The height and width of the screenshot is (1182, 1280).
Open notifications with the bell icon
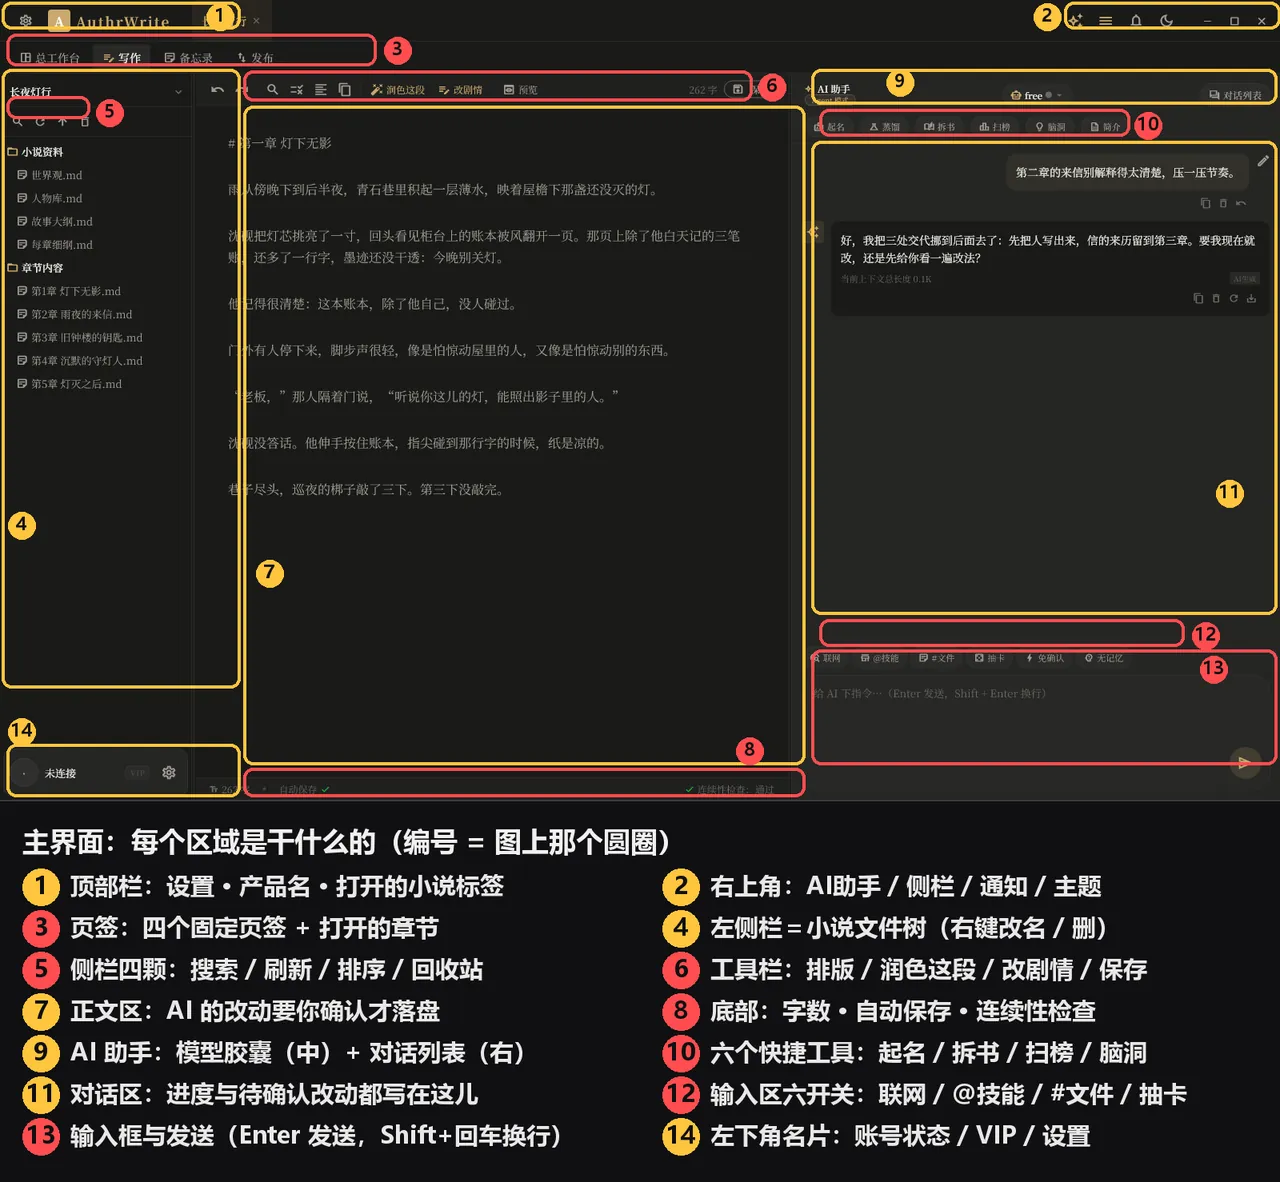(x=1136, y=20)
